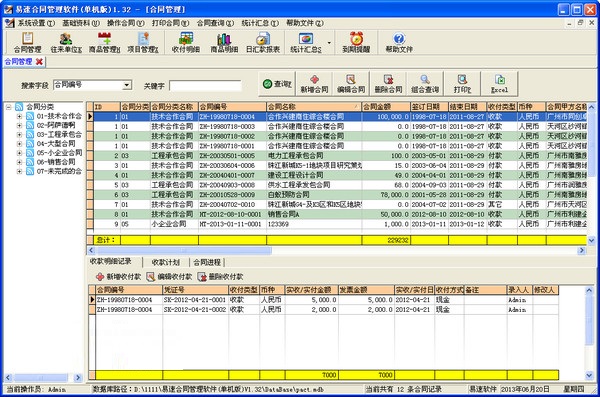Click 新增合同 button

(x=314, y=83)
